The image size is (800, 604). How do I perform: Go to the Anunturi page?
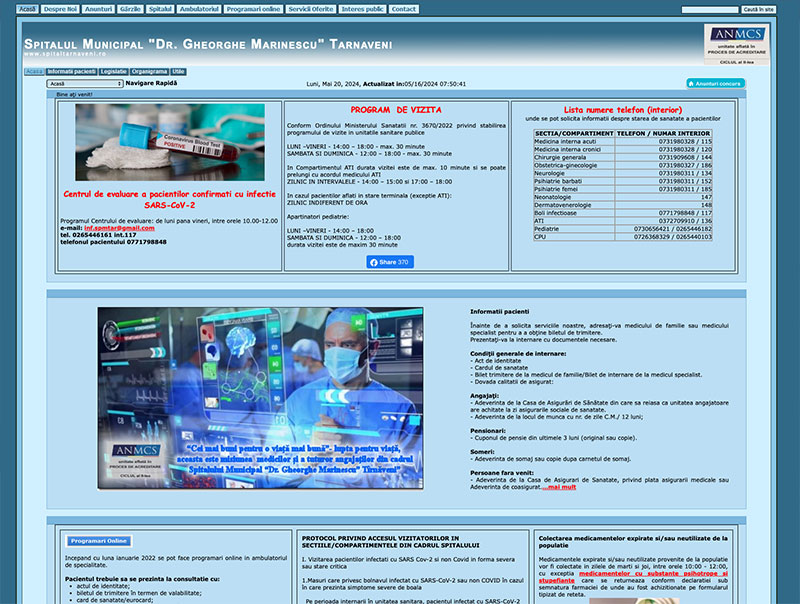(x=98, y=9)
